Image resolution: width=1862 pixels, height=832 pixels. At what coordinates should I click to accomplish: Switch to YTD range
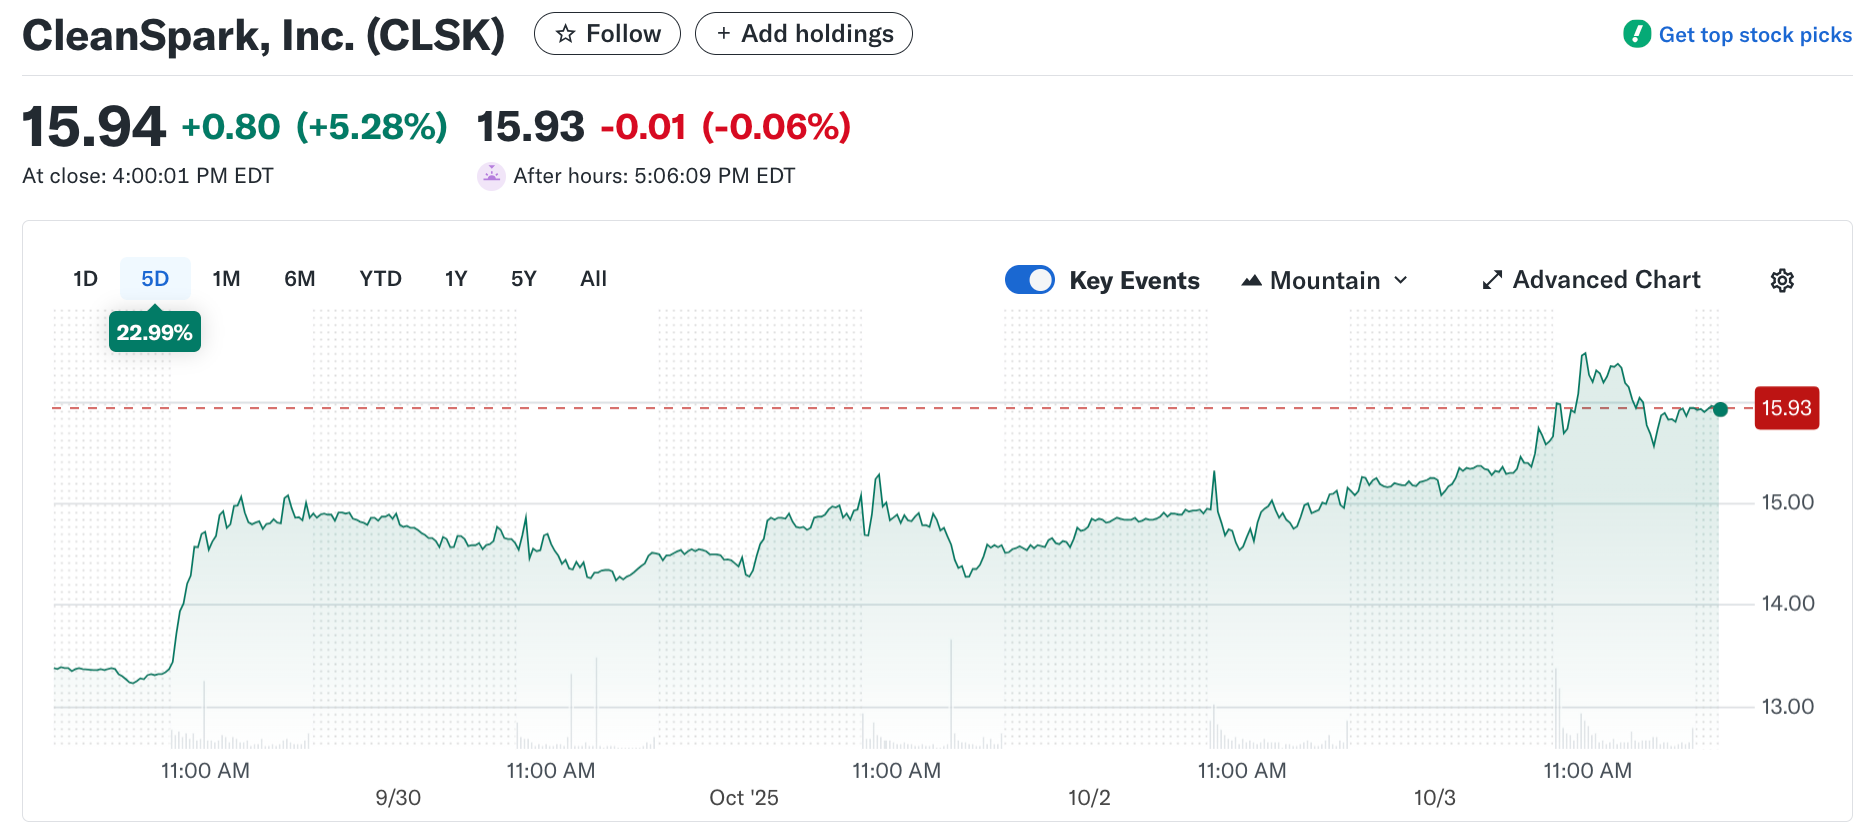point(380,279)
